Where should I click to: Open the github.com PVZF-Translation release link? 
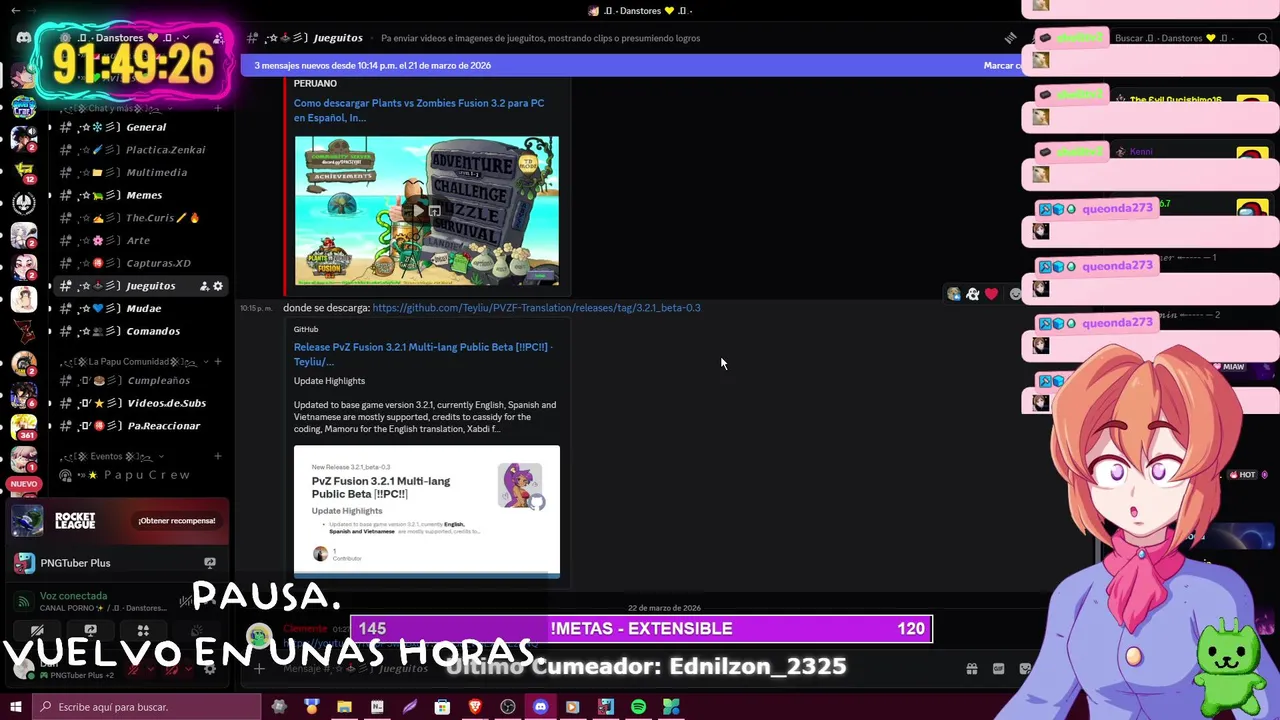536,308
